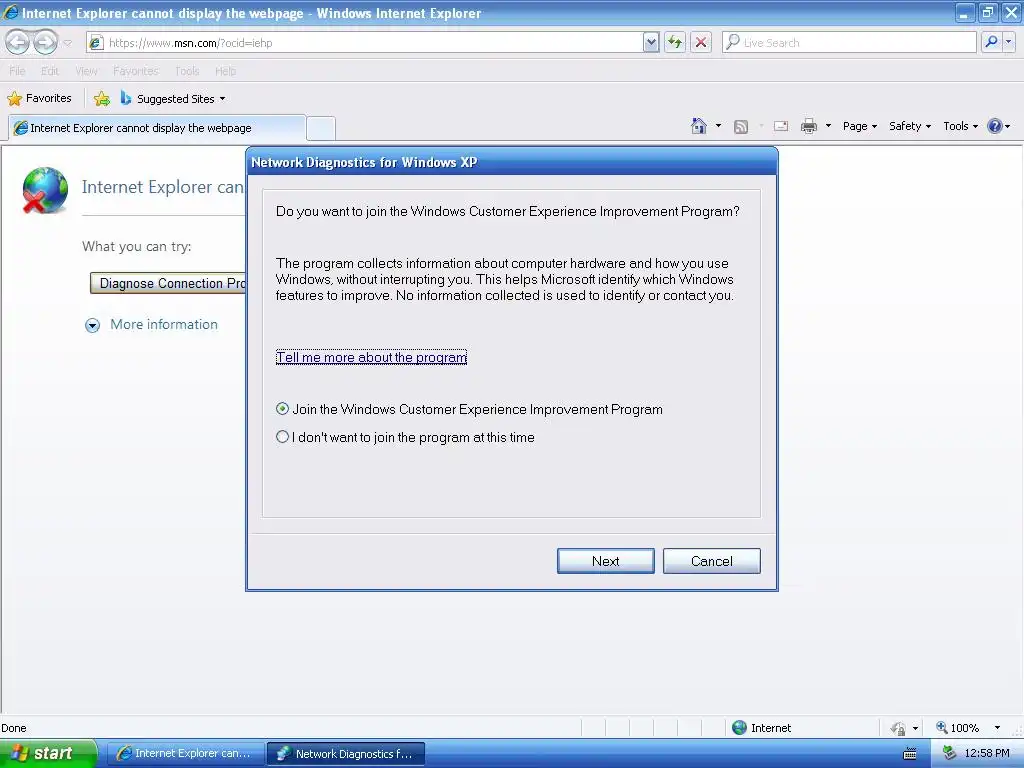Click the network connection tray icon

(950, 754)
